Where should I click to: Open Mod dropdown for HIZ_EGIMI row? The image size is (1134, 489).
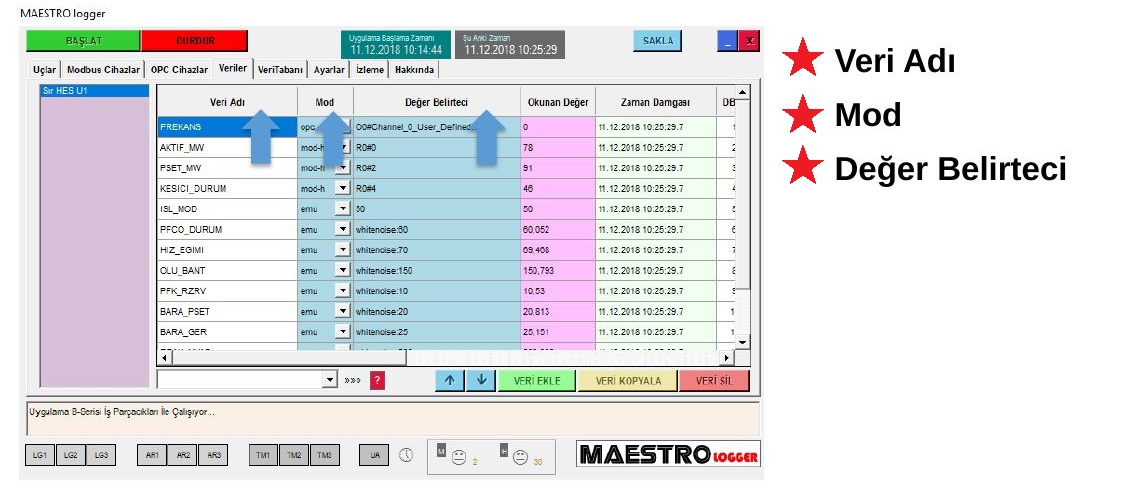tap(343, 250)
